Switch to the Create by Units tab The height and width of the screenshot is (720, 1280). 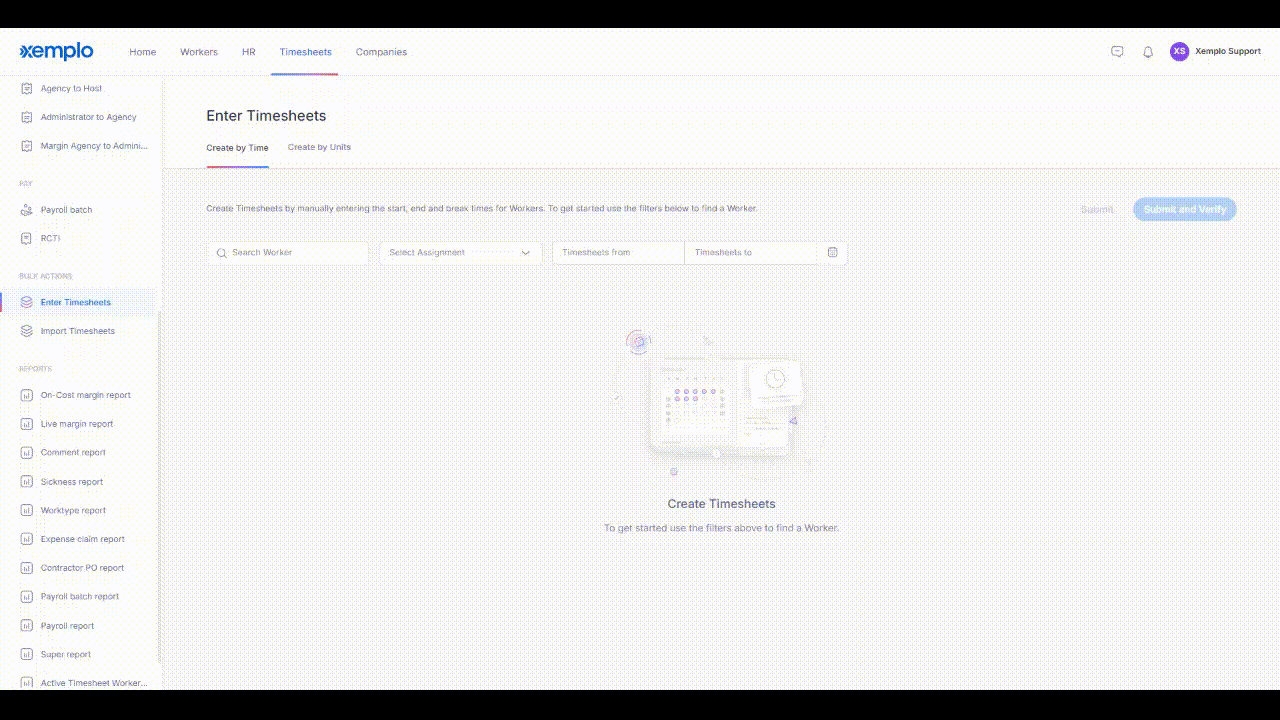(319, 148)
